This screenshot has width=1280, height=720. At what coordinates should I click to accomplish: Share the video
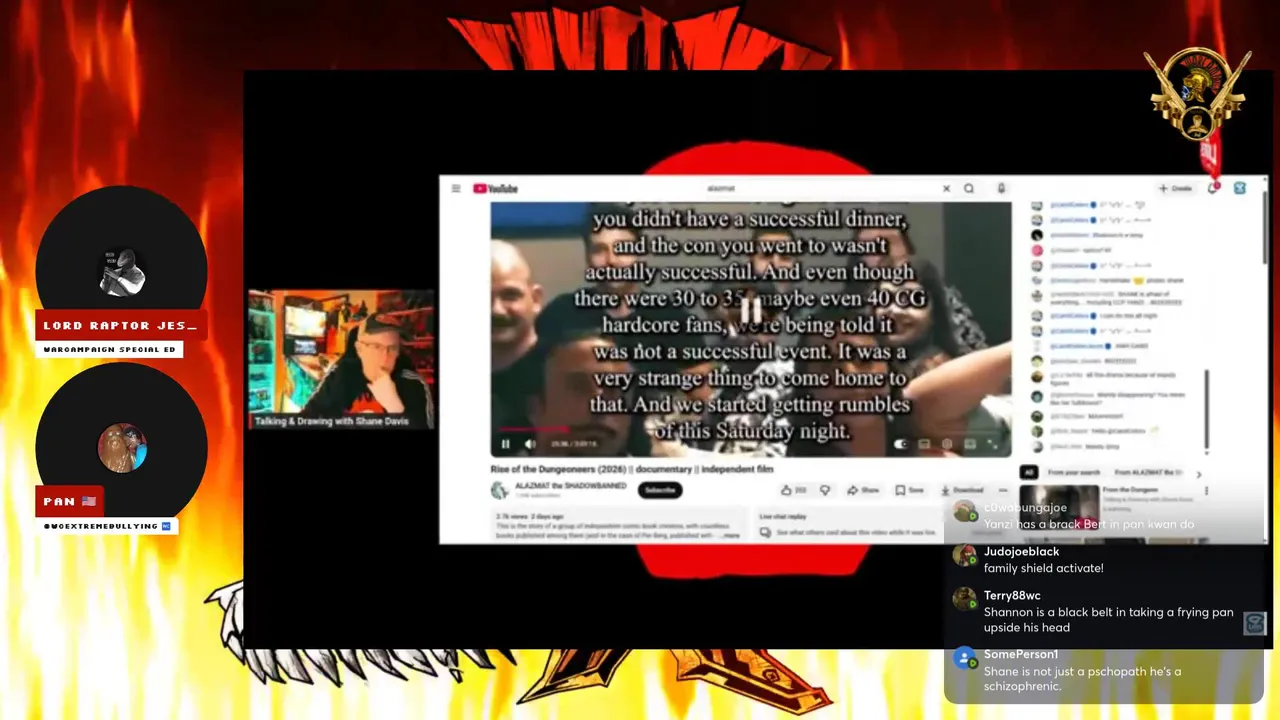863,490
